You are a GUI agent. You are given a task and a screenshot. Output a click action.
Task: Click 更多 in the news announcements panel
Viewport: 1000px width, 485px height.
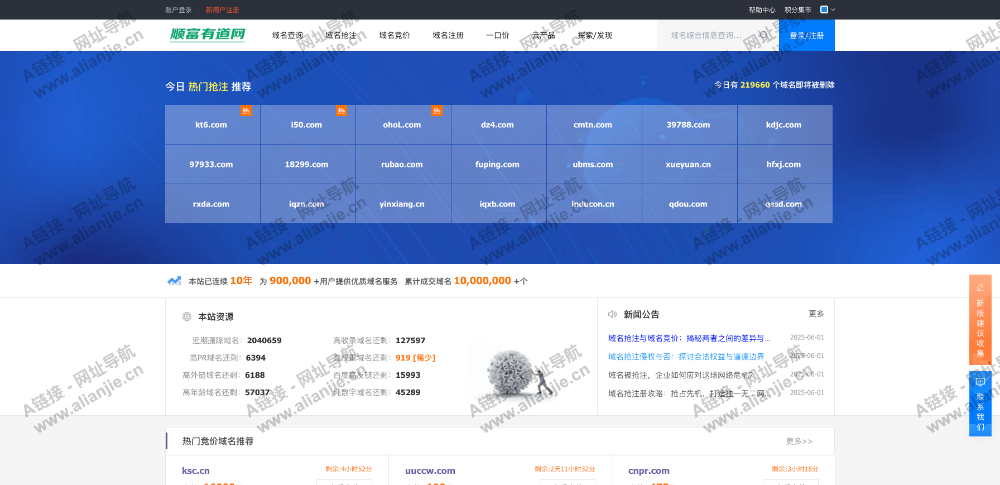point(816,314)
